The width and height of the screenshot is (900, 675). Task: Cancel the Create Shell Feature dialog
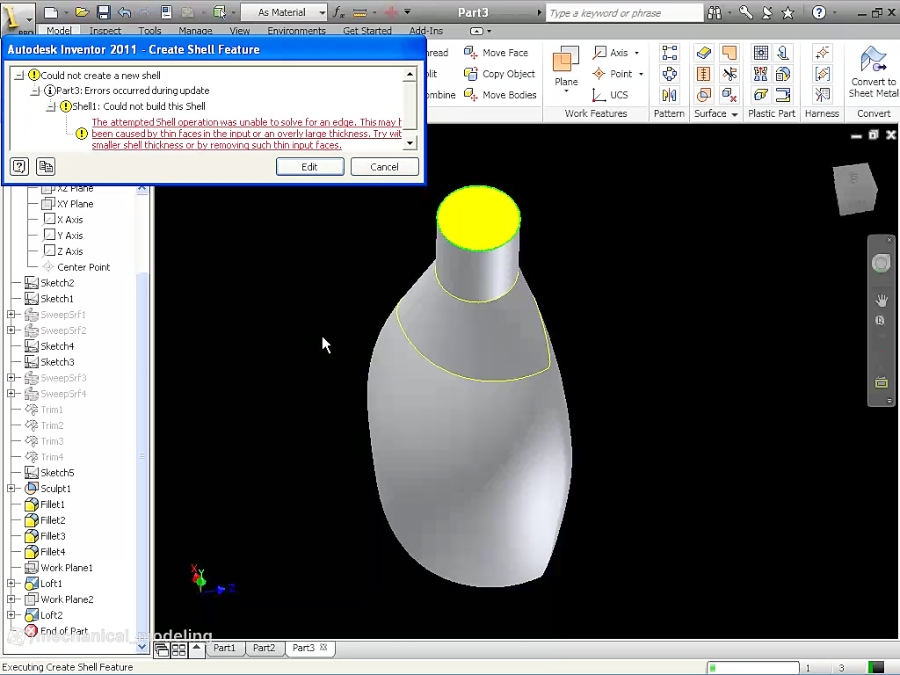(384, 166)
